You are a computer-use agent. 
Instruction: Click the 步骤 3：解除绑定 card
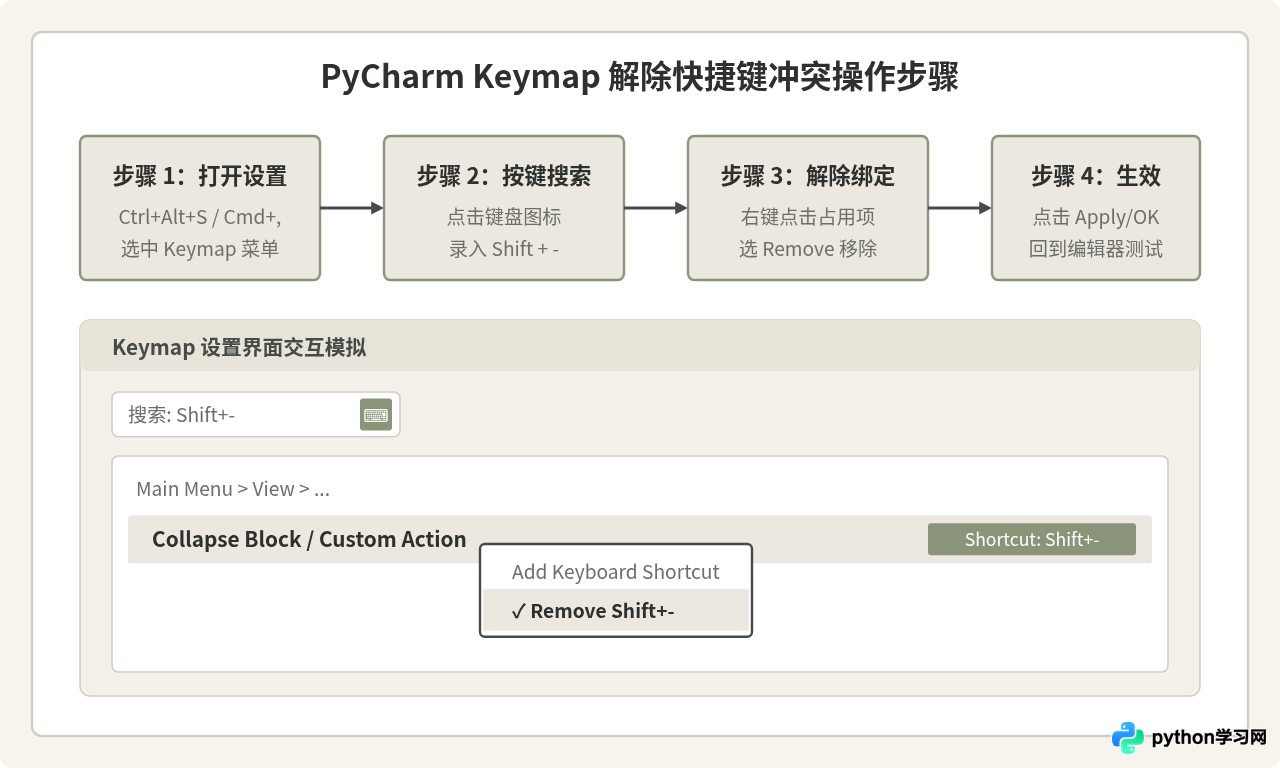pyautogui.click(x=808, y=208)
